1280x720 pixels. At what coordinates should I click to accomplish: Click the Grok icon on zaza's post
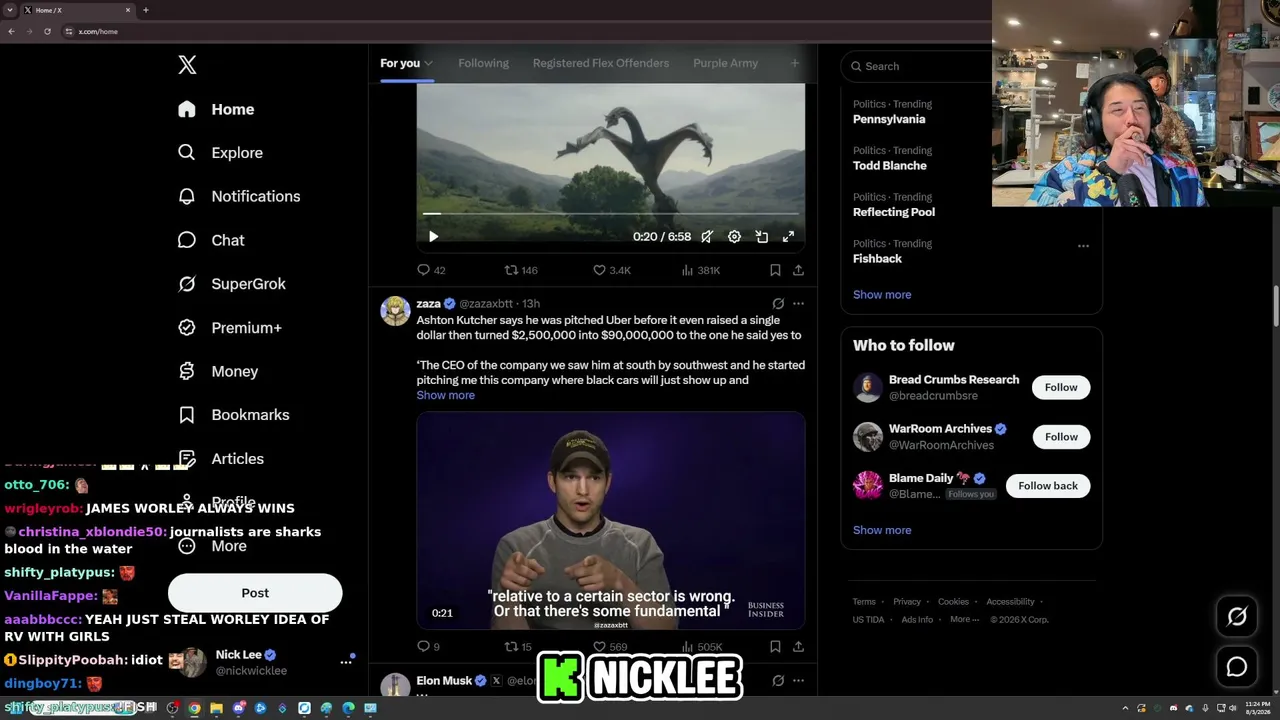(x=778, y=303)
